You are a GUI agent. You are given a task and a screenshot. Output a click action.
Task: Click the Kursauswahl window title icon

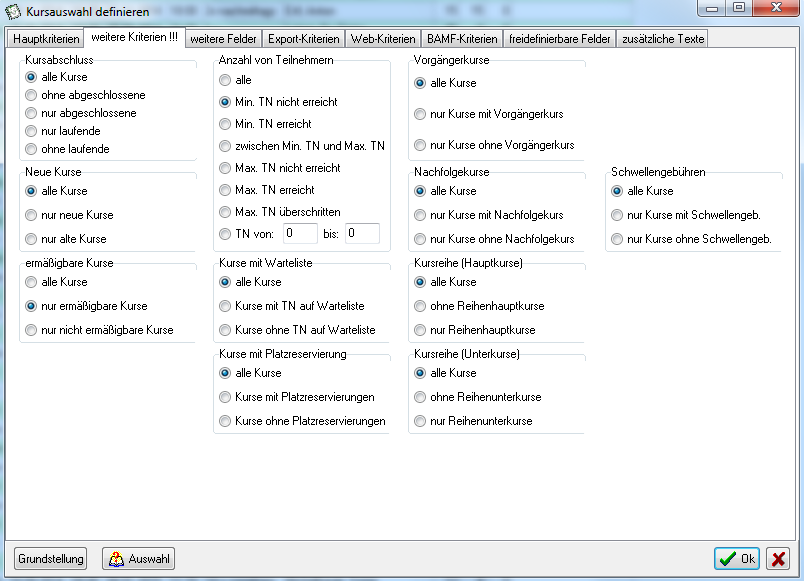(13, 11)
